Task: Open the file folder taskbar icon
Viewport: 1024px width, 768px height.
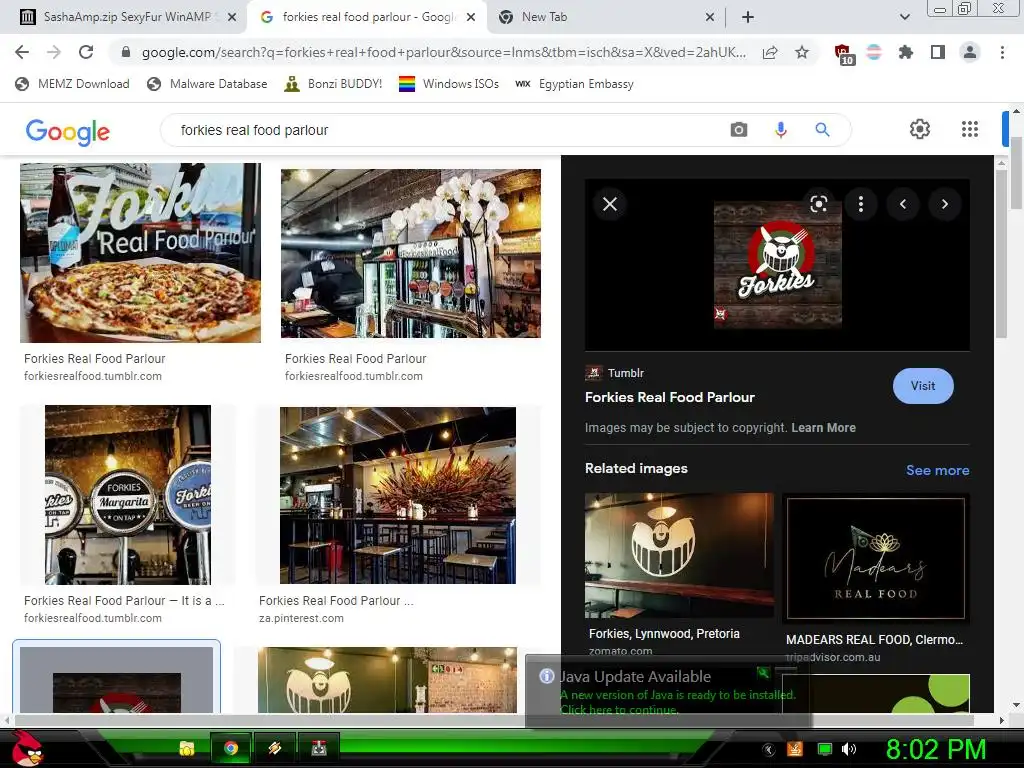Action: 187,748
